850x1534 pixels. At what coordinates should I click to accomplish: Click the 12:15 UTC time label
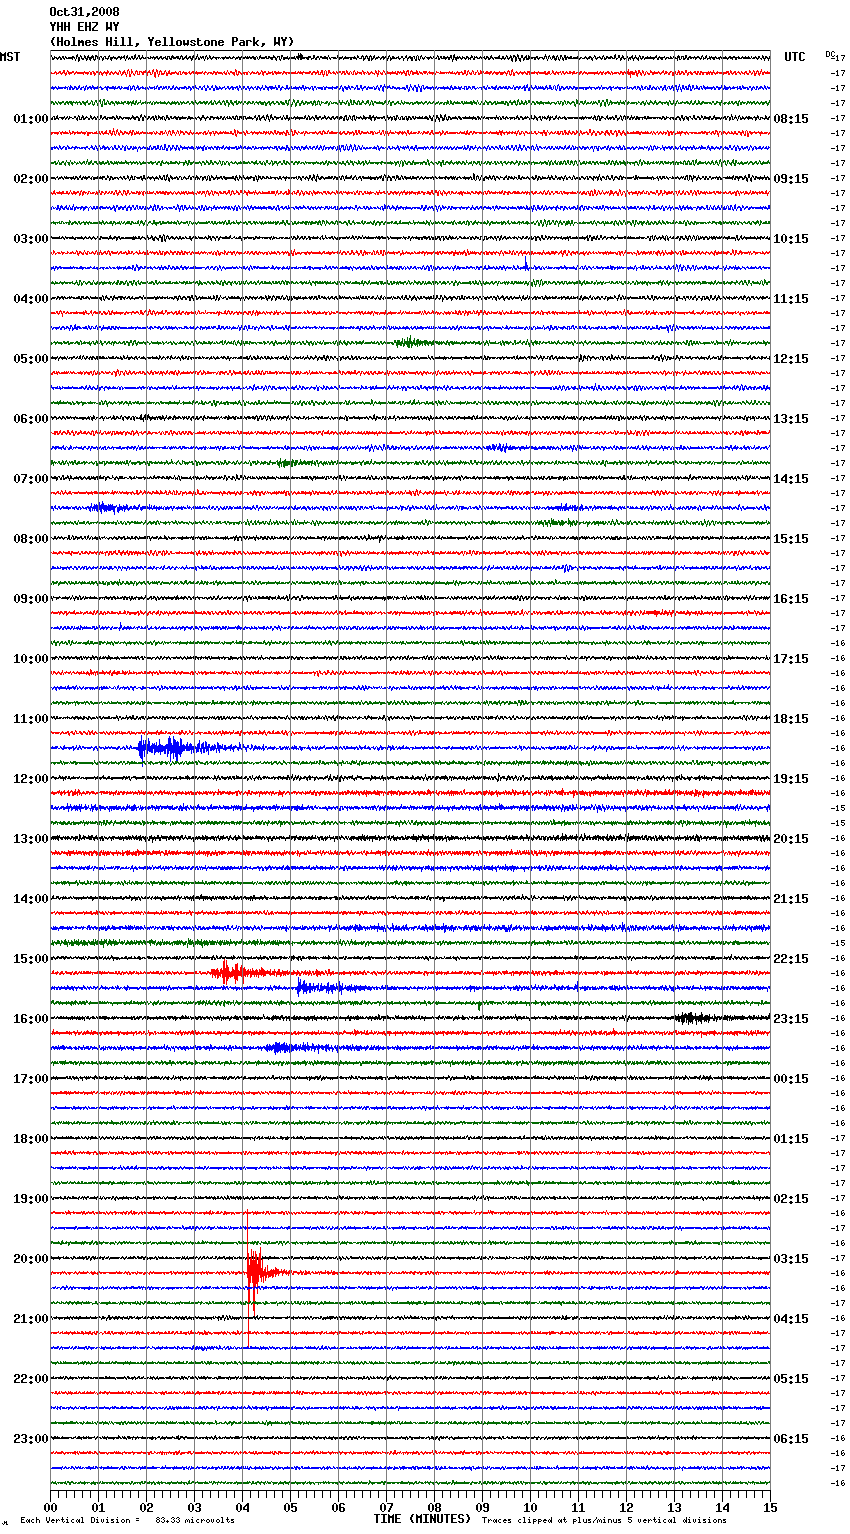[x=791, y=359]
